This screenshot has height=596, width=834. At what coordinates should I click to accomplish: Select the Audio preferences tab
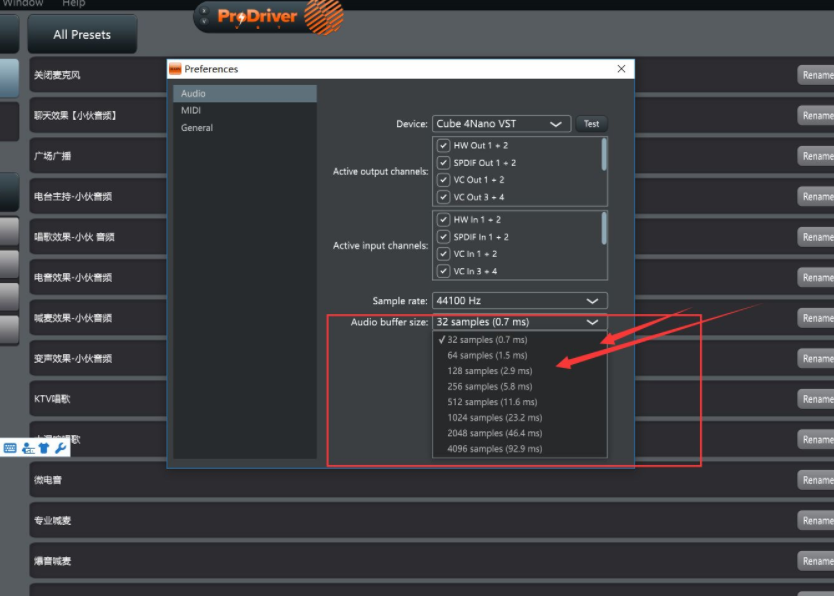pyautogui.click(x=245, y=94)
